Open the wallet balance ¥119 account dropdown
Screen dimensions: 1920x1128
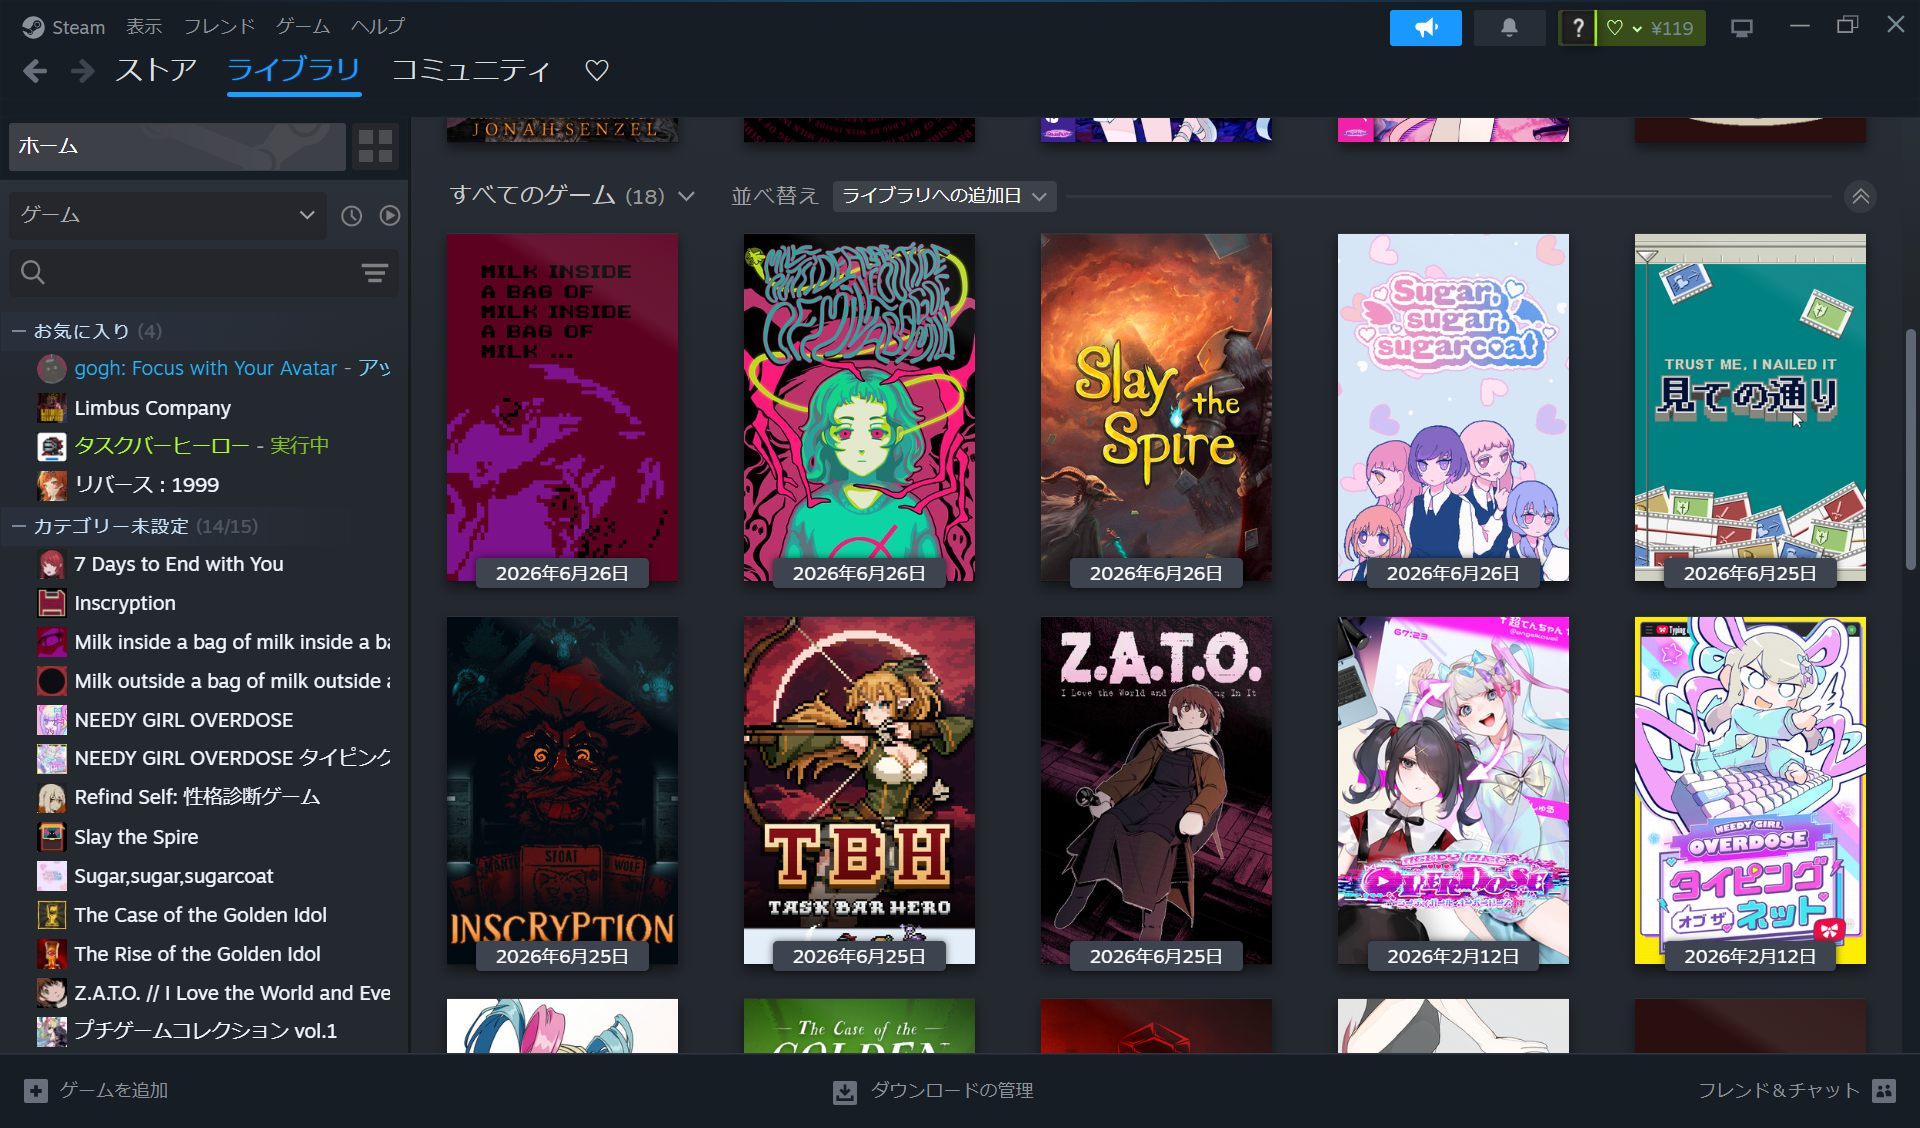click(x=1652, y=28)
